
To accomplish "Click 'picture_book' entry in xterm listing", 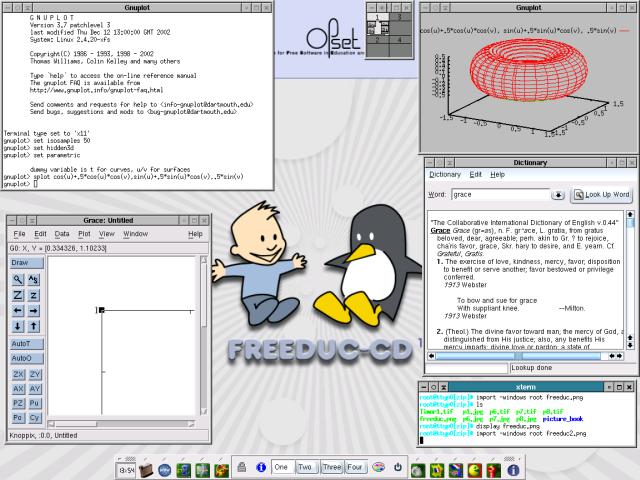I will click(x=563, y=419).
